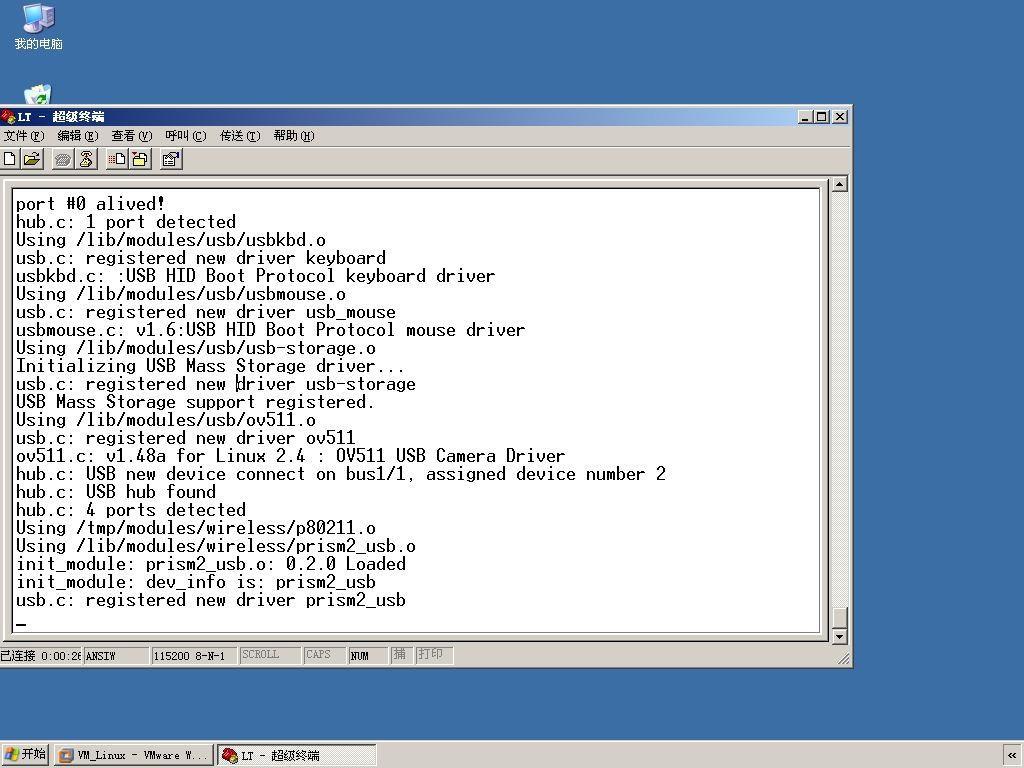The width and height of the screenshot is (1024, 768).
Task: Click the line "hub.c: USB hub found"
Action: point(116,492)
